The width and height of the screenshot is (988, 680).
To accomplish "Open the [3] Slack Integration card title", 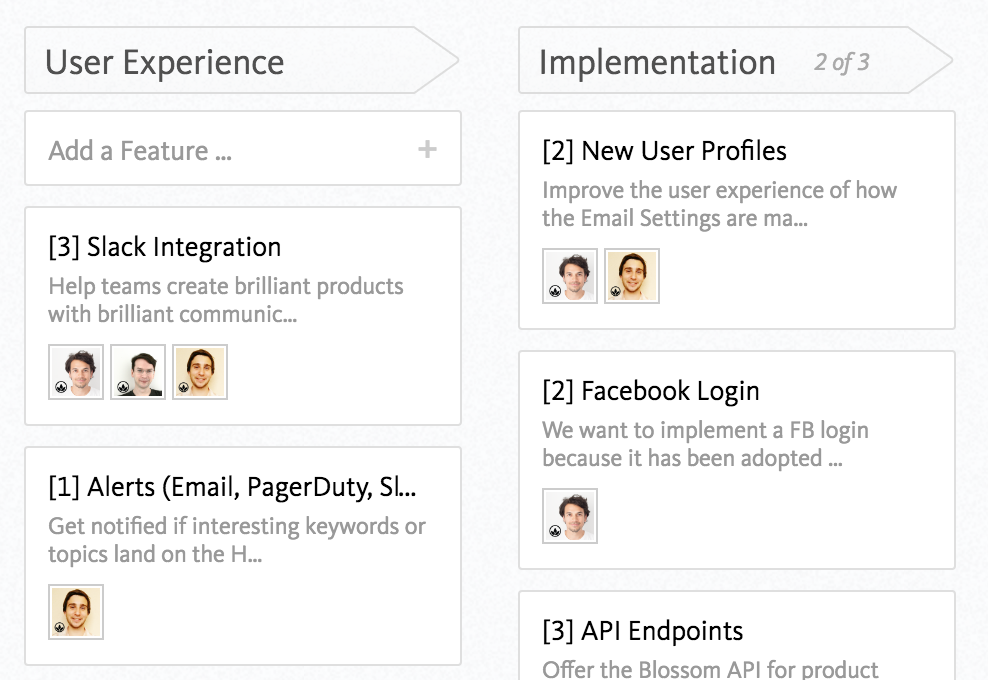I will point(164,247).
